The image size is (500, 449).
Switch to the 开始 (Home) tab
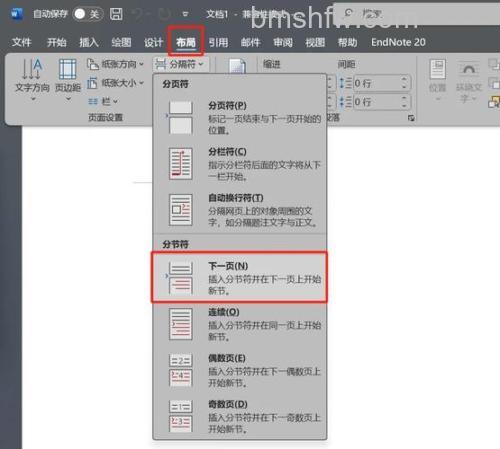click(57, 42)
